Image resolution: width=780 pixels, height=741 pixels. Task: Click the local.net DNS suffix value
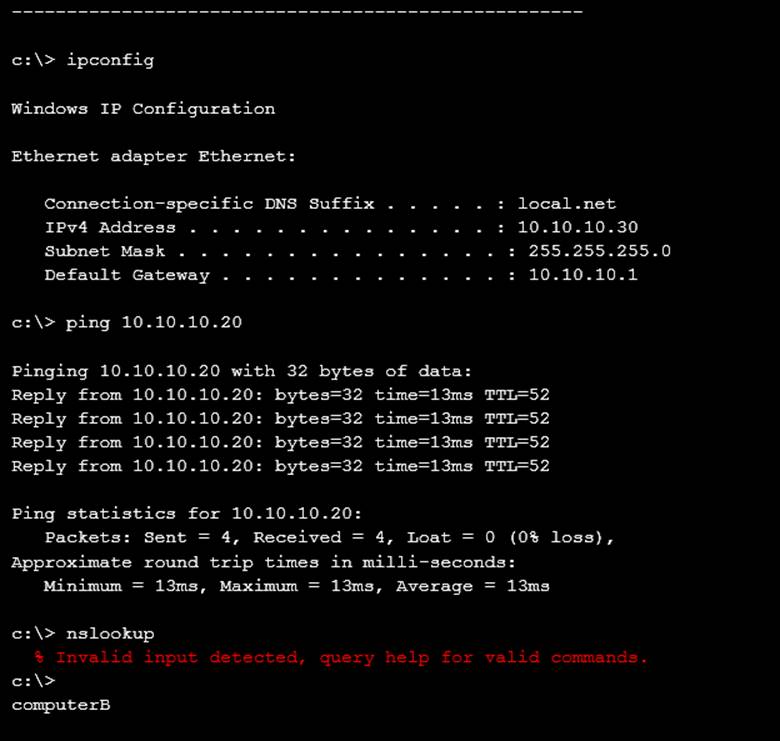pos(567,203)
